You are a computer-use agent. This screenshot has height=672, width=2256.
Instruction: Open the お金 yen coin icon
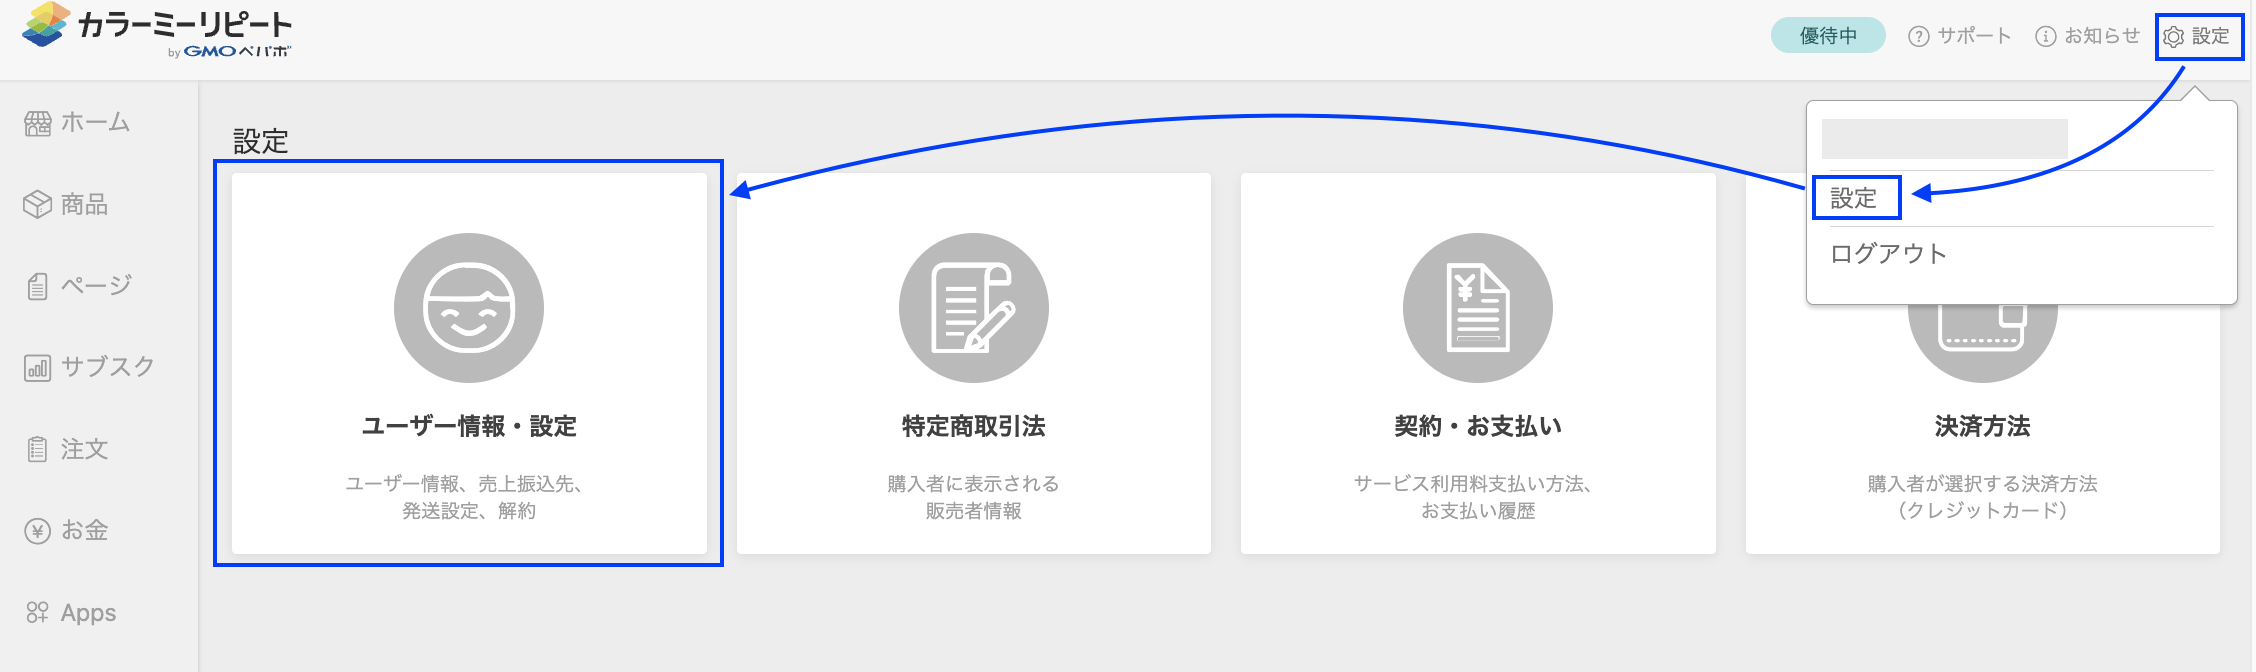(37, 531)
